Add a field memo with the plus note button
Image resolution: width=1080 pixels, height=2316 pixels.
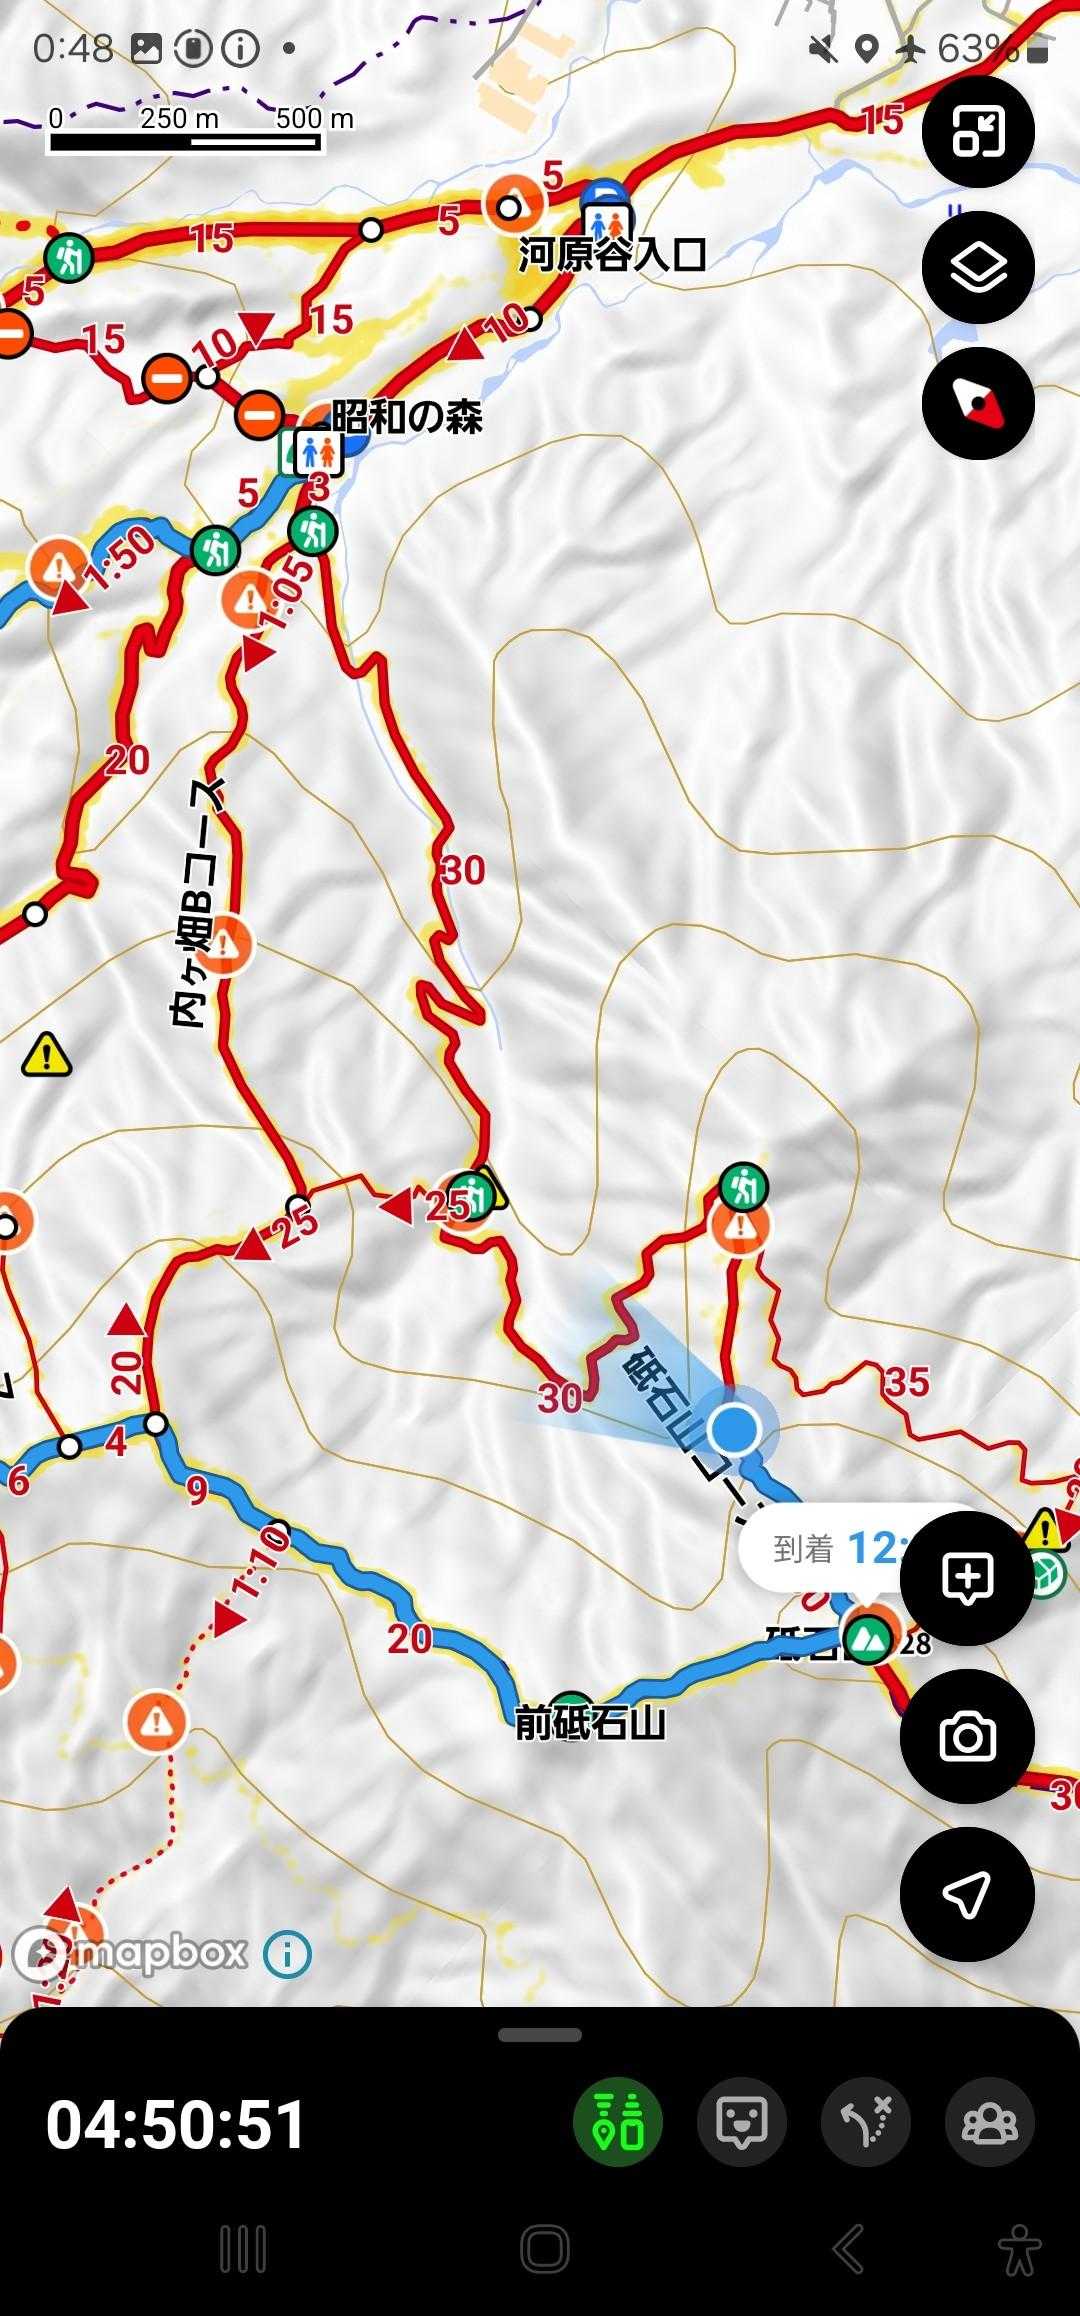(x=966, y=1578)
